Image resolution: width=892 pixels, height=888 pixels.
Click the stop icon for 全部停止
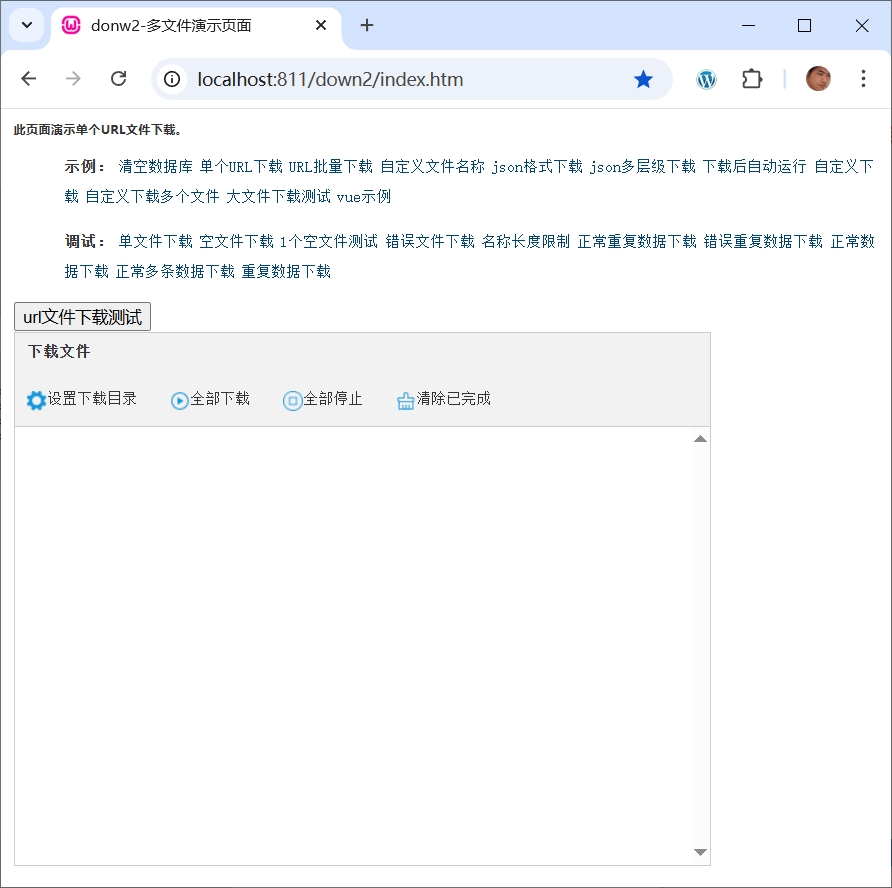pos(293,400)
